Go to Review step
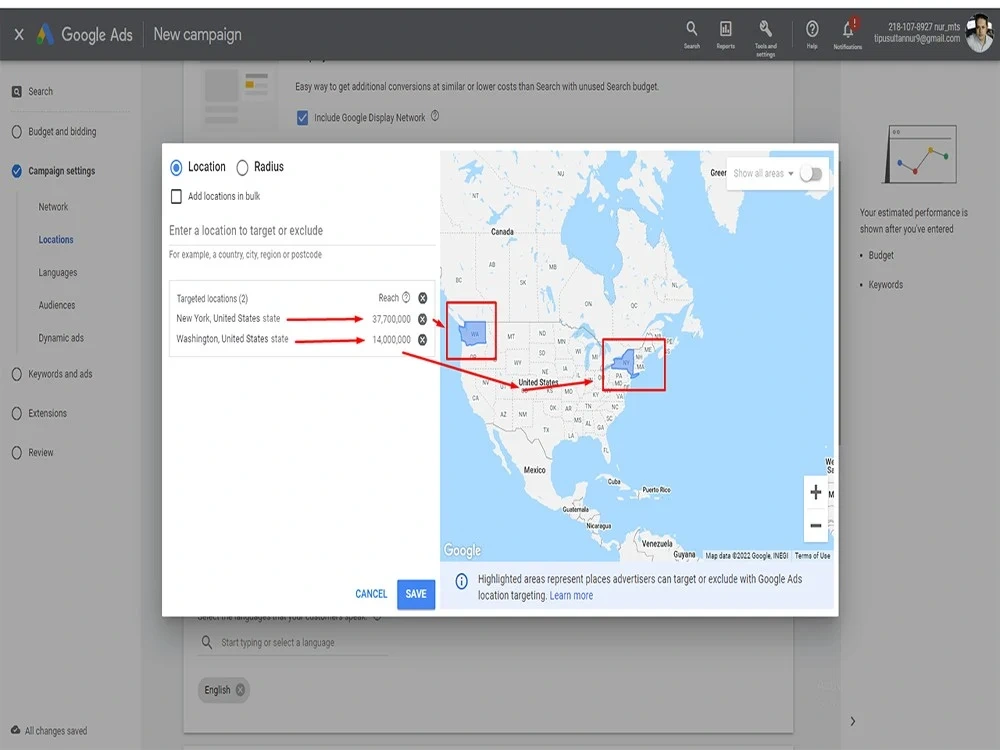The width and height of the screenshot is (1000, 750). pyautogui.click(x=40, y=453)
